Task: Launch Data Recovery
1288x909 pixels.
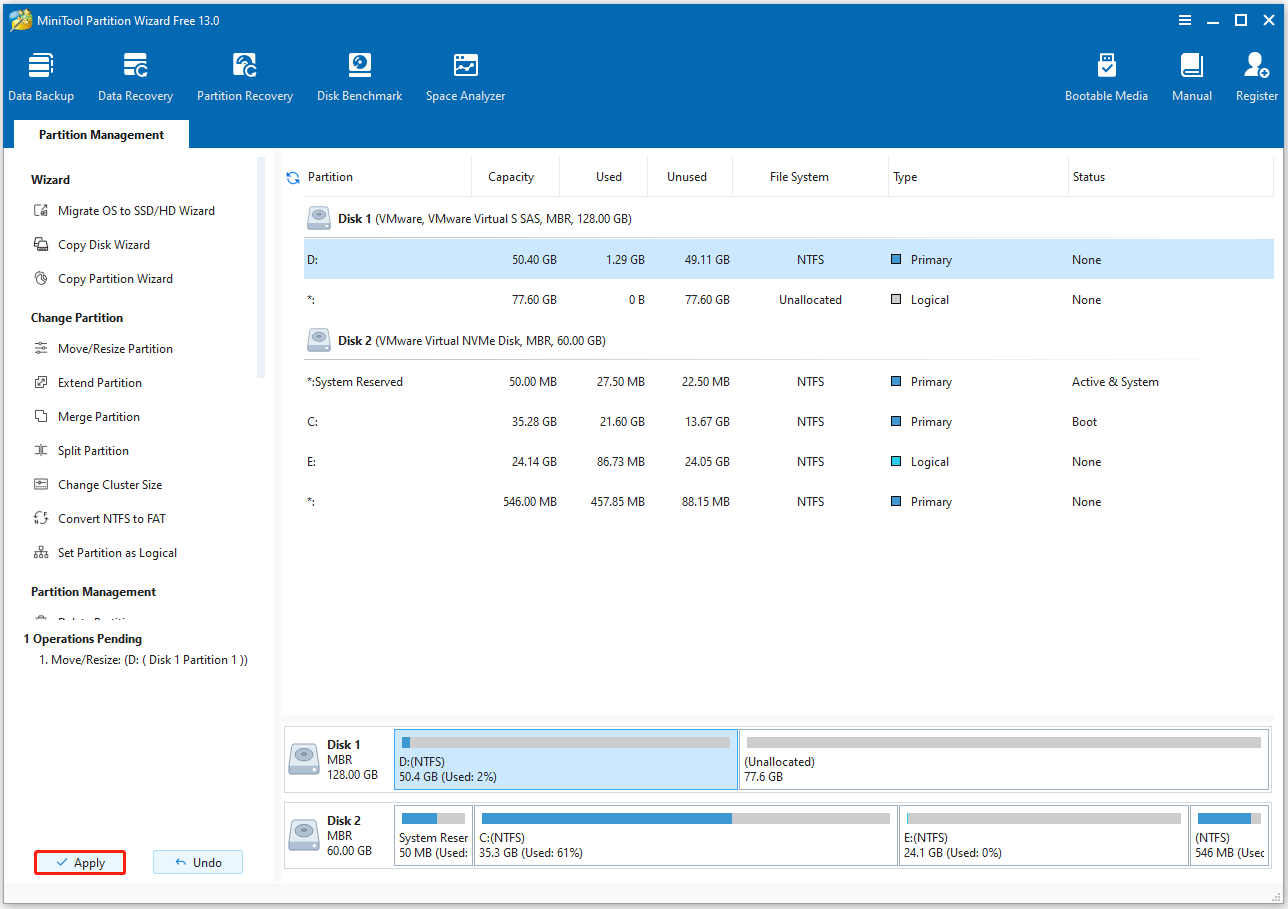Action: pos(135,75)
